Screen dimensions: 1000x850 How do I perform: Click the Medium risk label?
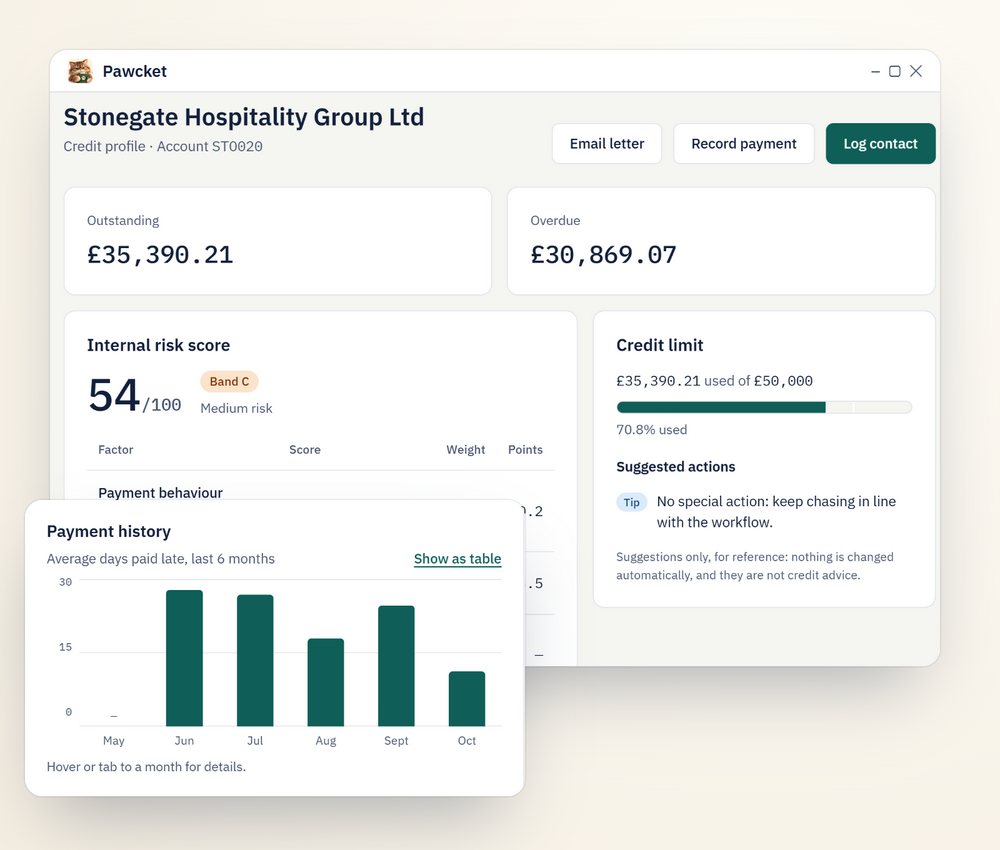236,408
